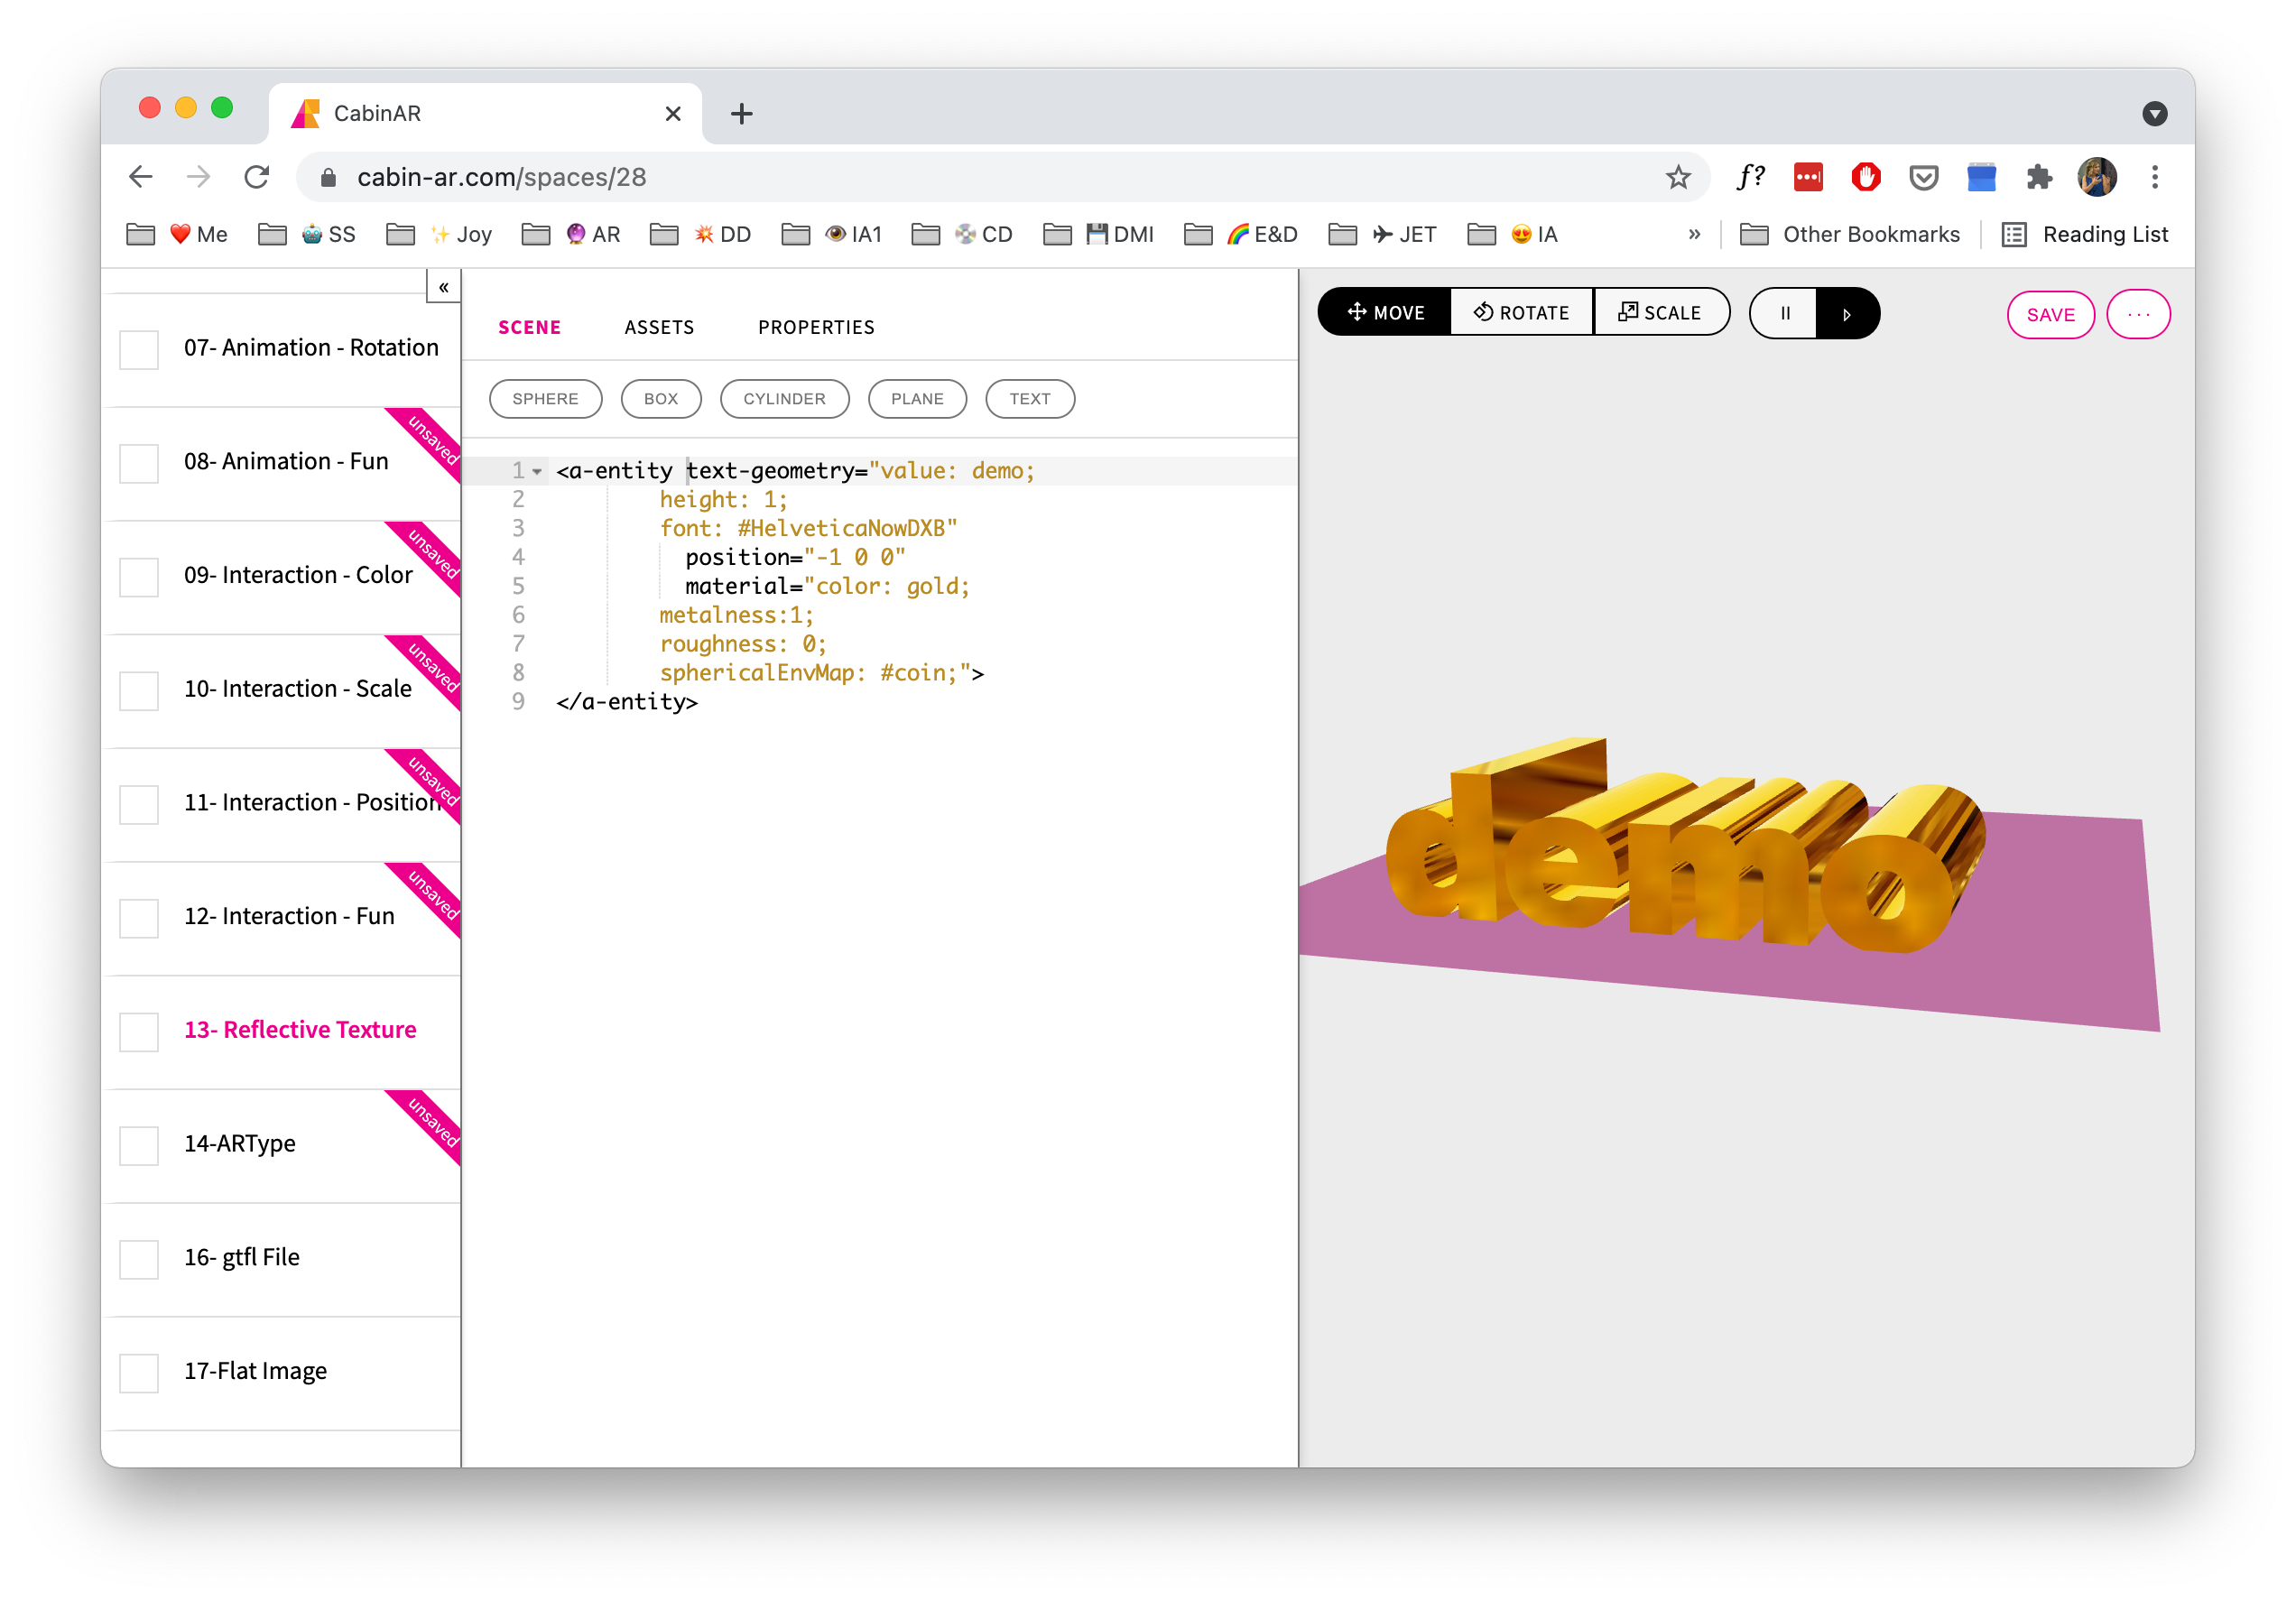Open the blue folder-shaped extension icon
Screen dimensions: 2296x1601
pyautogui.click(x=1981, y=177)
